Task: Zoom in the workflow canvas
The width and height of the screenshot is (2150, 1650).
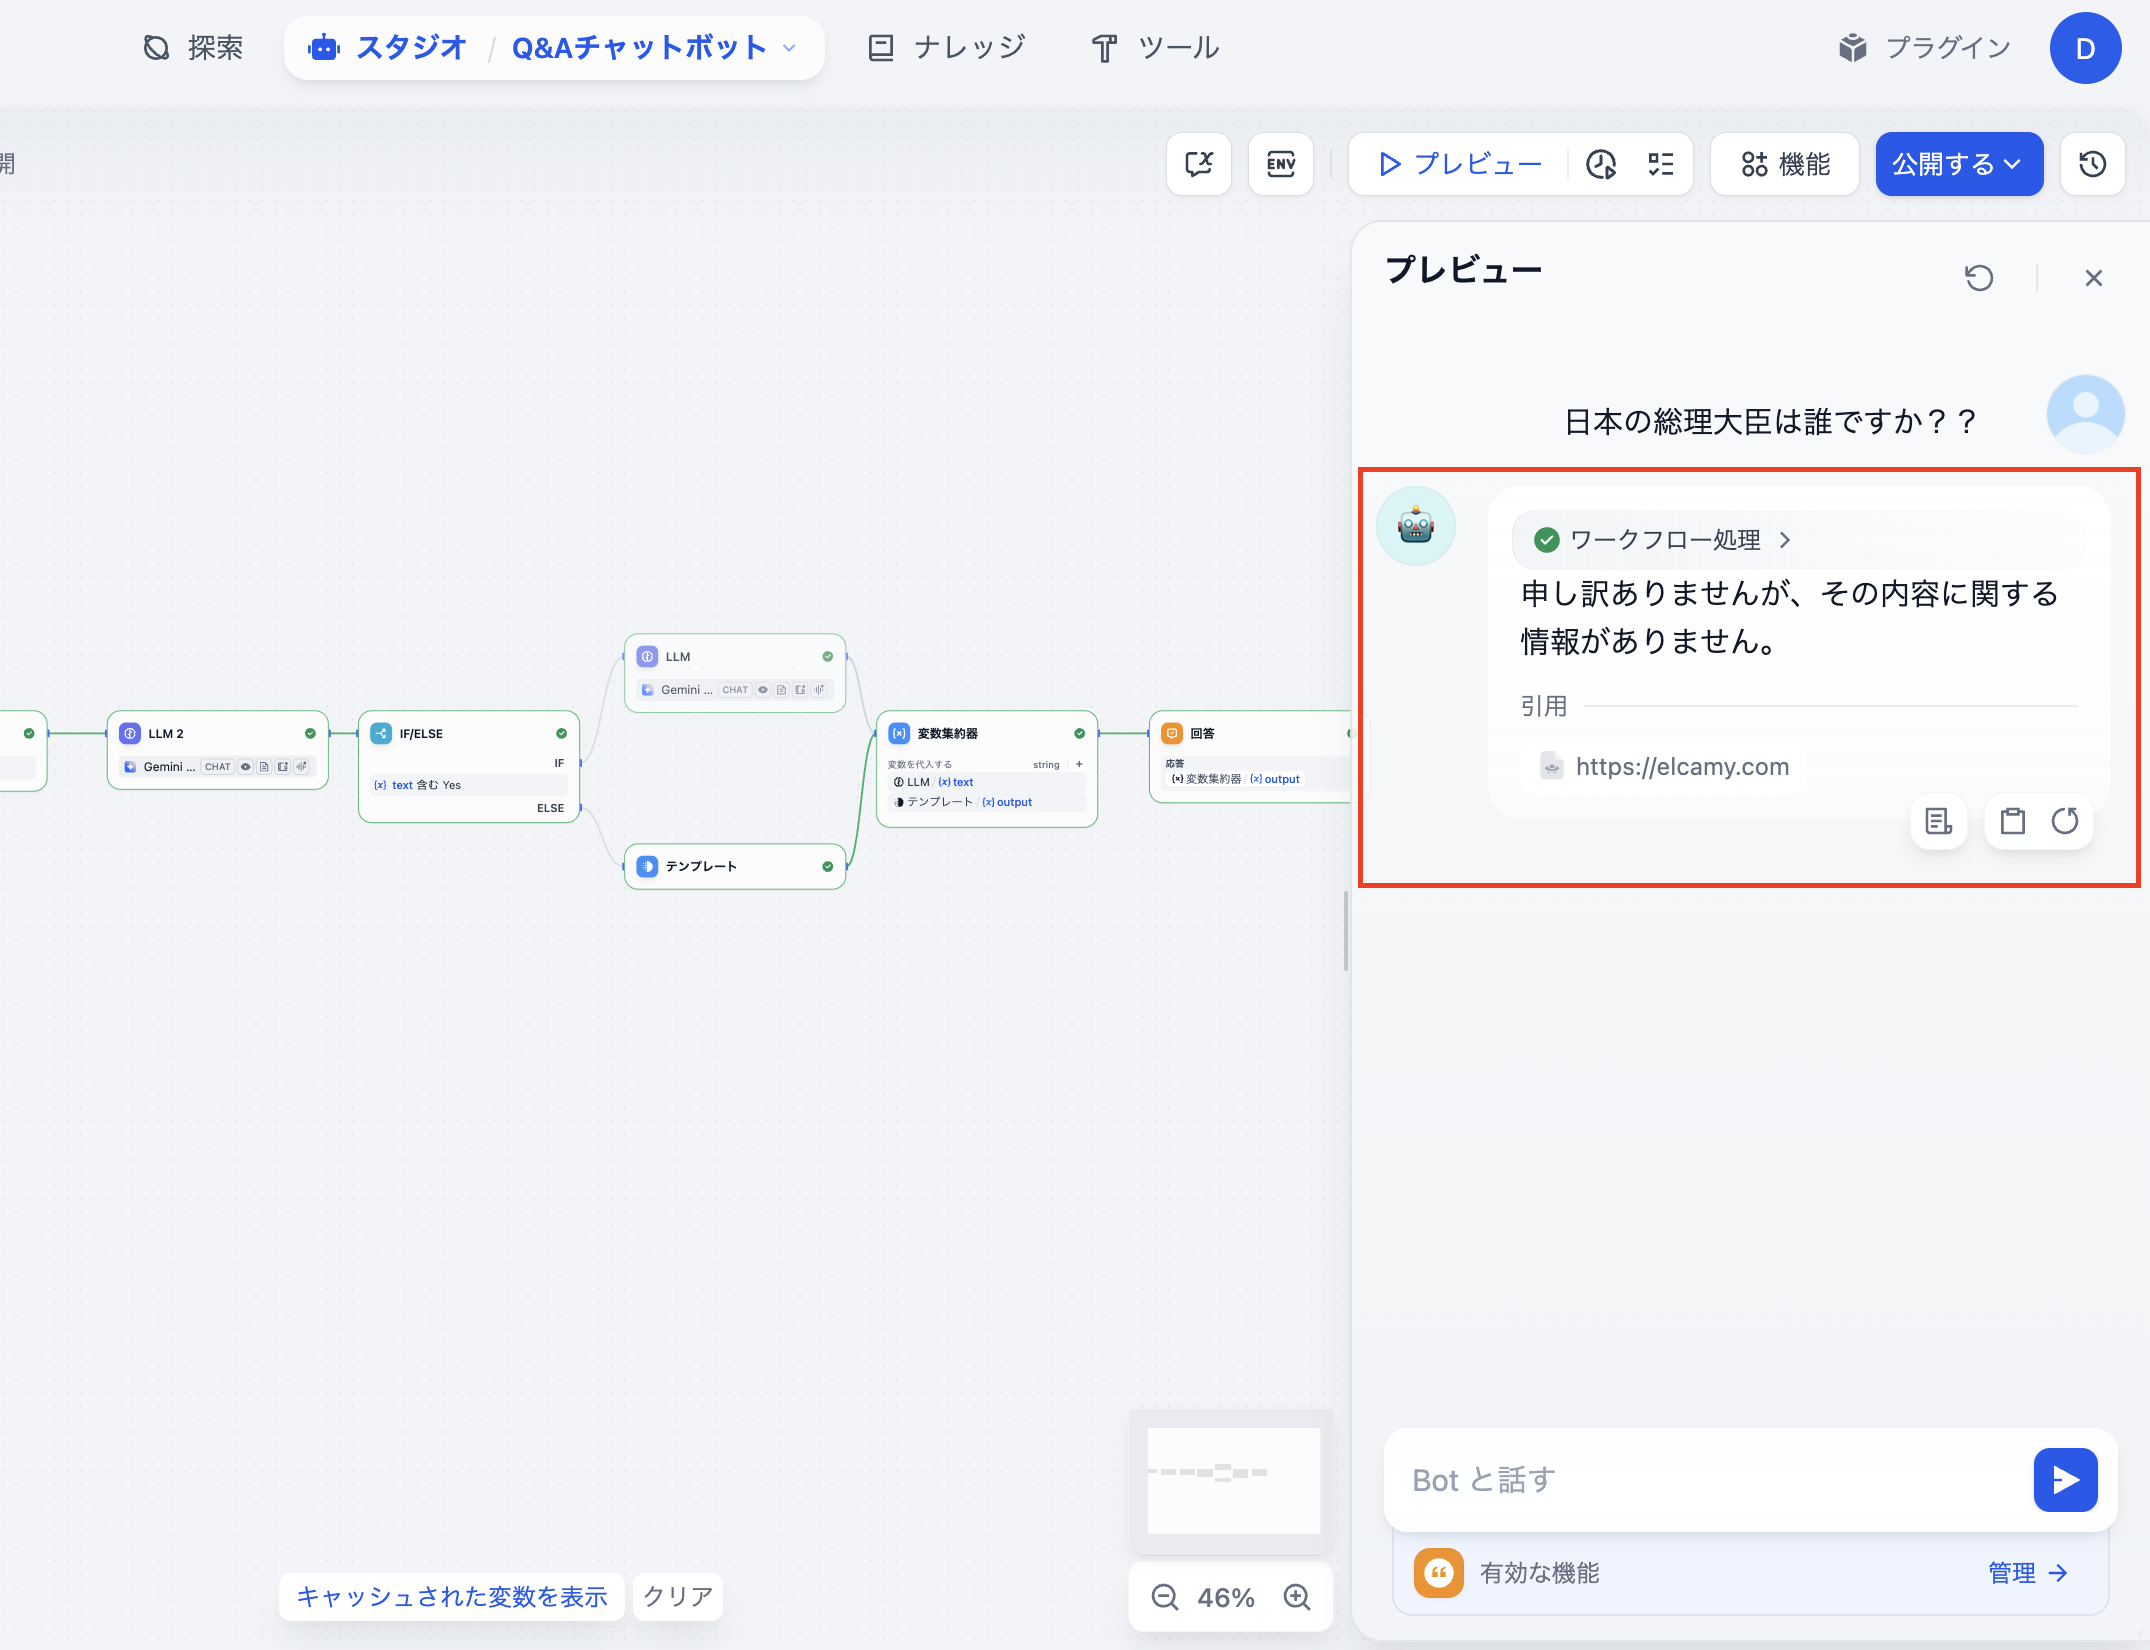Action: click(1297, 1597)
